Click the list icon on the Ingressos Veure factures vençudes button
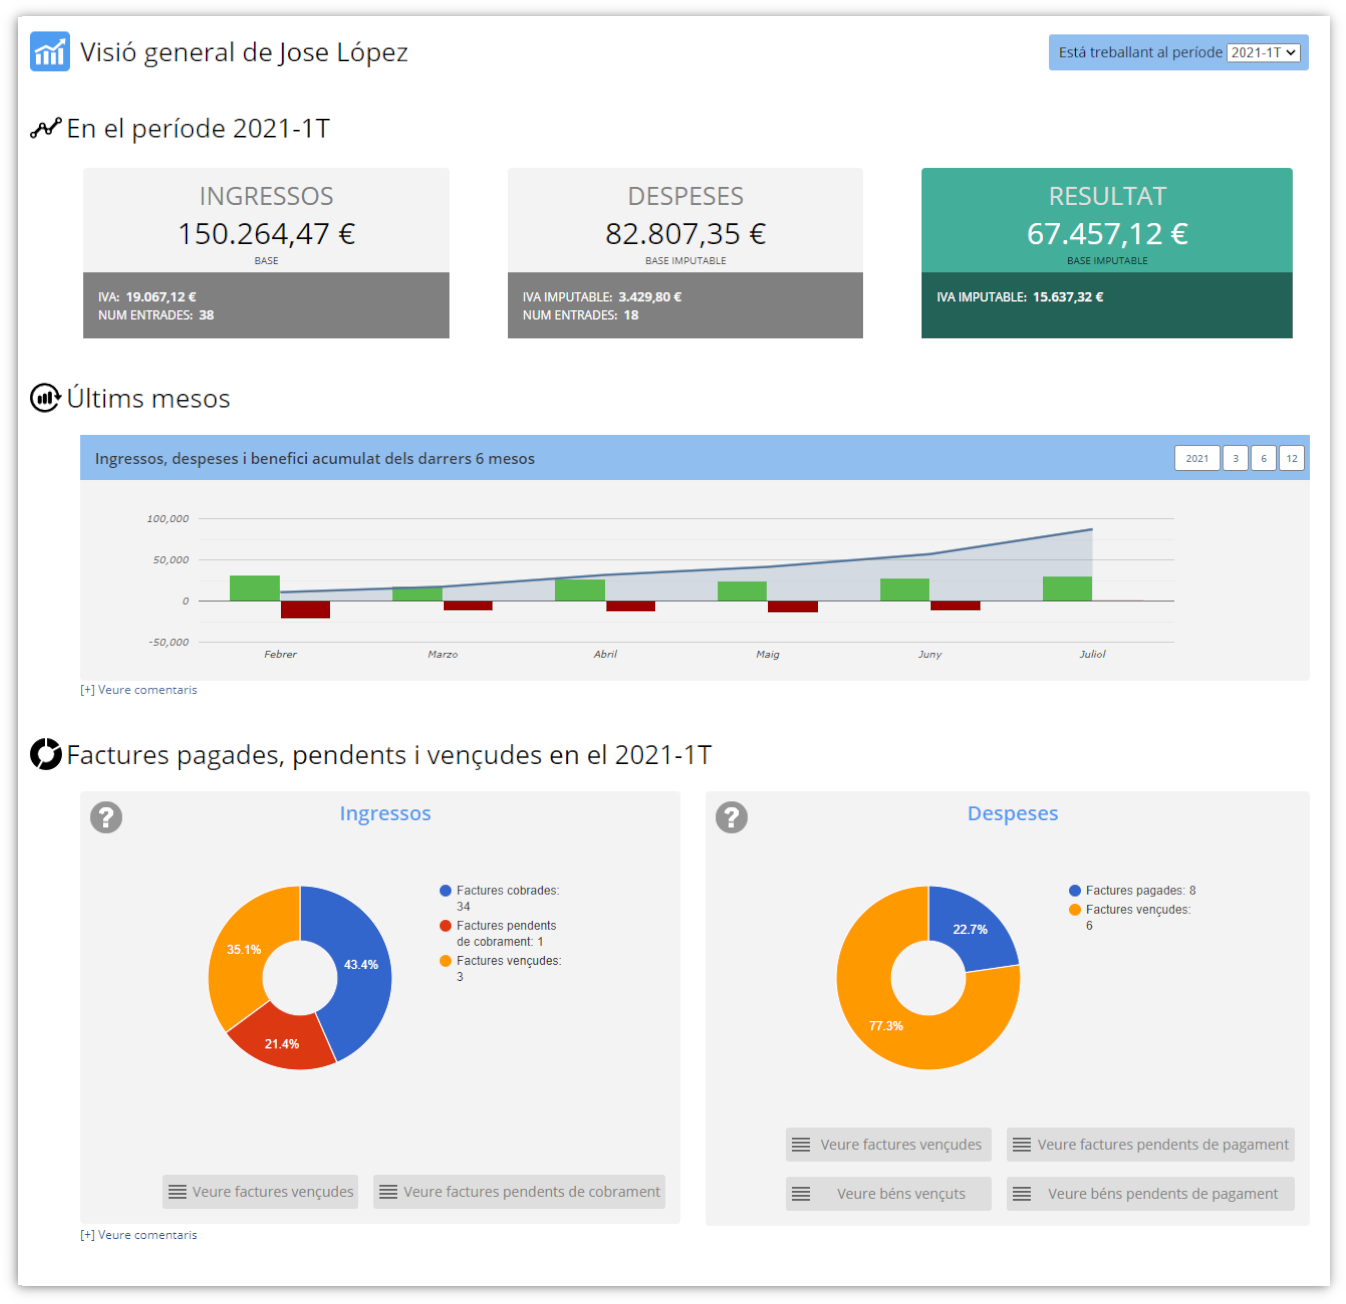The image size is (1346, 1304). pyautogui.click(x=178, y=1192)
